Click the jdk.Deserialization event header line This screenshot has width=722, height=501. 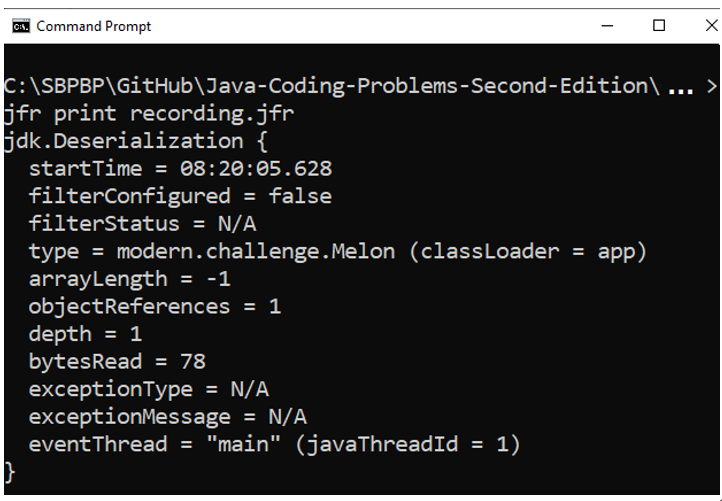click(x=136, y=141)
